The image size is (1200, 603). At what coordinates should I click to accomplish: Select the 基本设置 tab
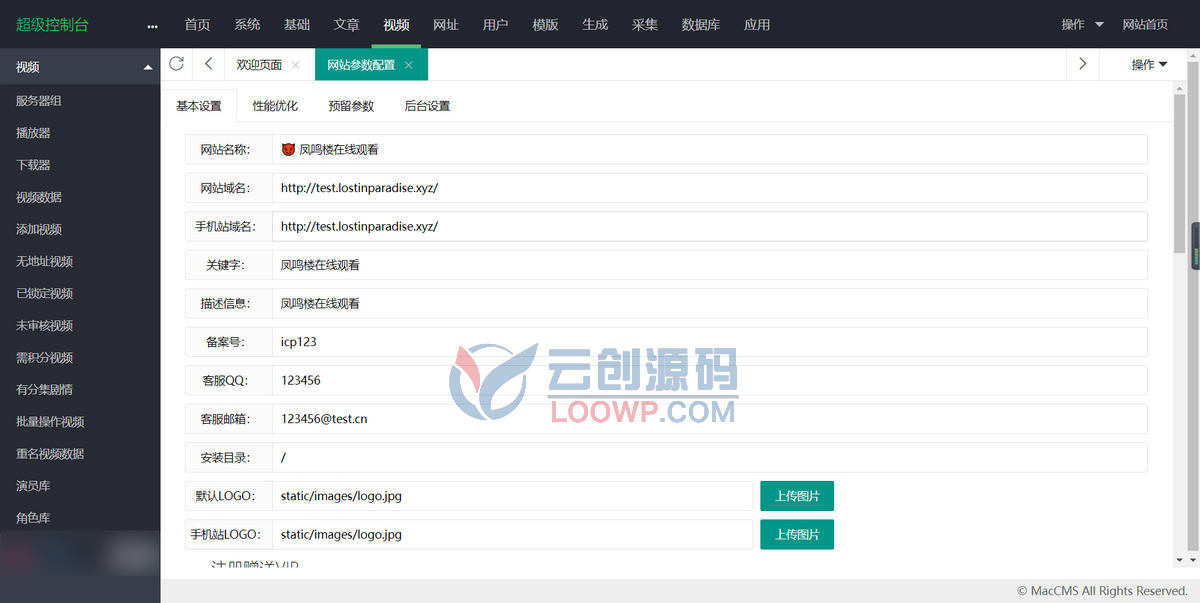click(199, 105)
